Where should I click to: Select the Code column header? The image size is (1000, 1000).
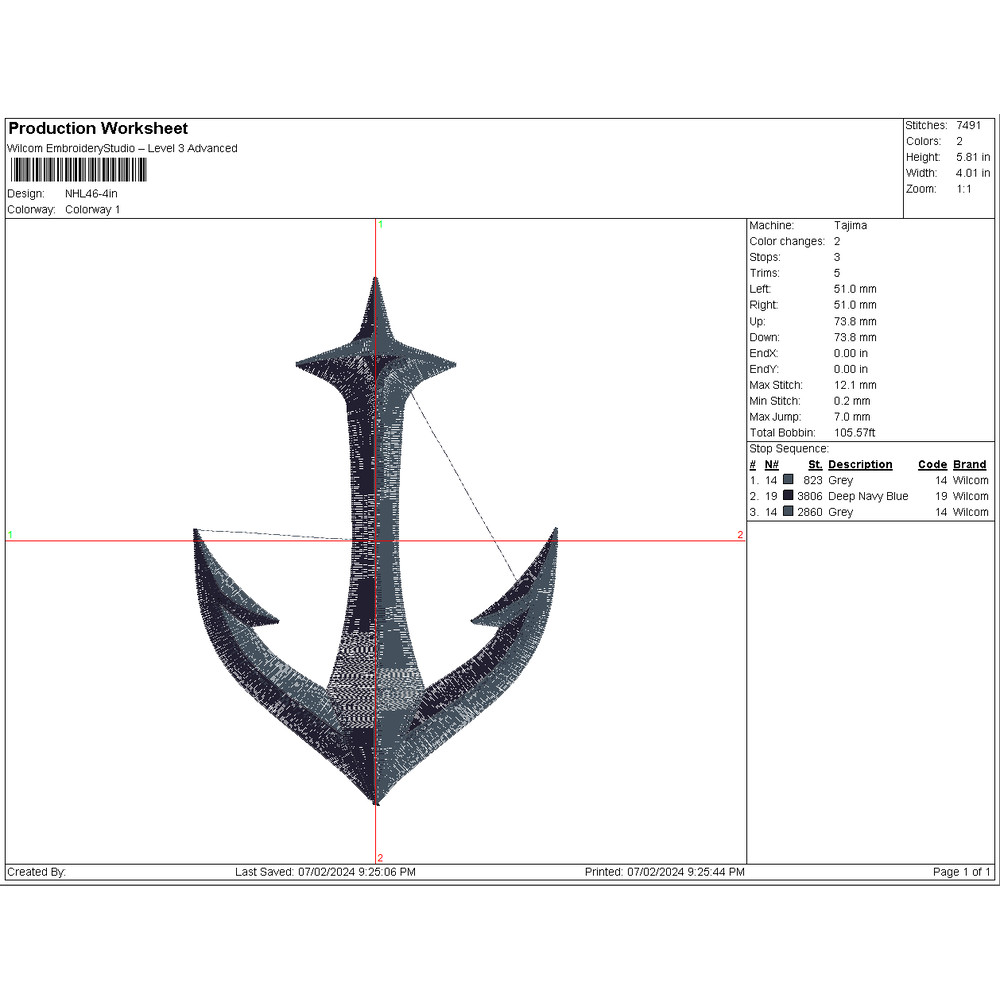(x=932, y=465)
